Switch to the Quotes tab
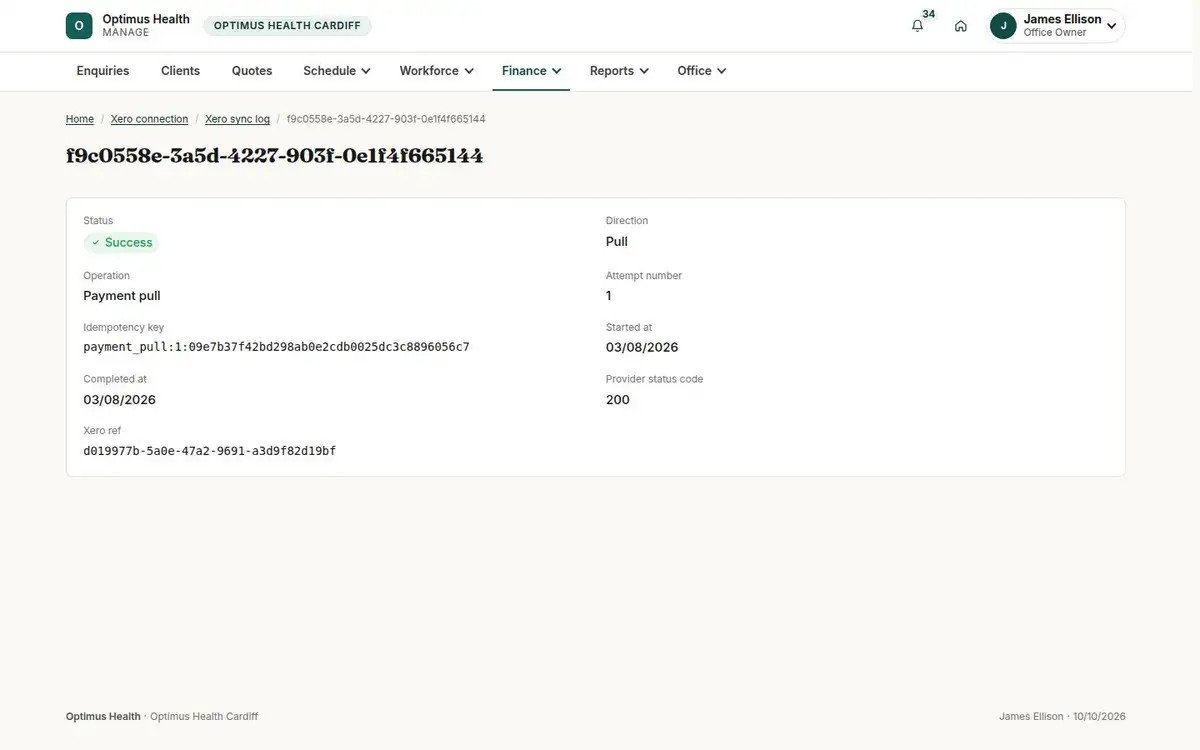This screenshot has width=1200, height=750. tap(252, 71)
